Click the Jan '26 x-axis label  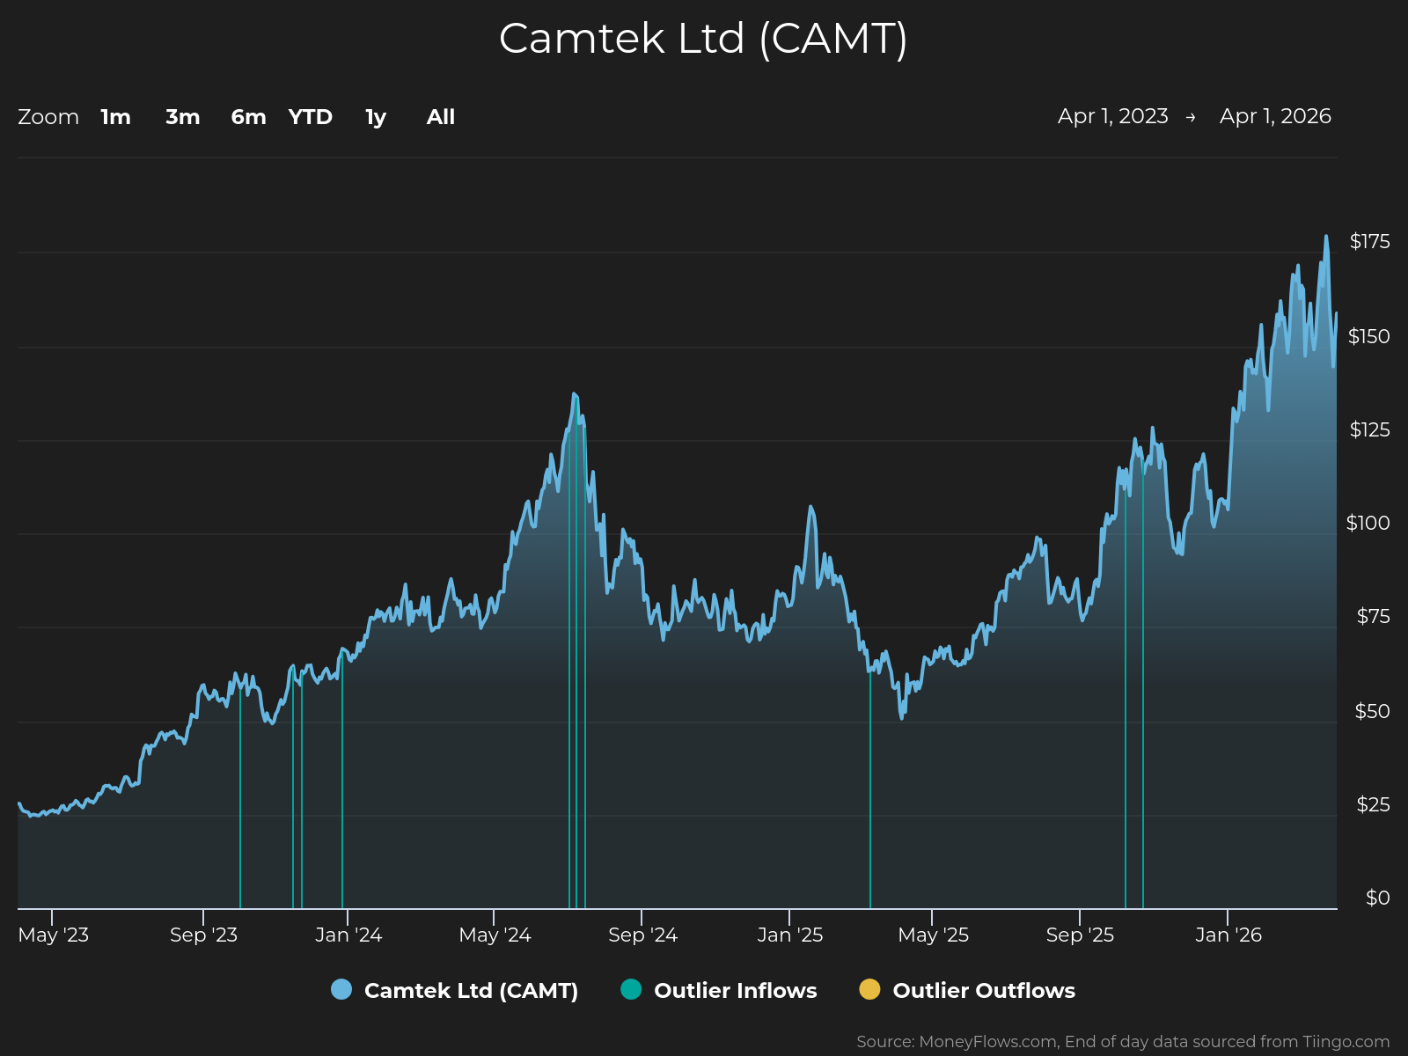coord(1228,935)
